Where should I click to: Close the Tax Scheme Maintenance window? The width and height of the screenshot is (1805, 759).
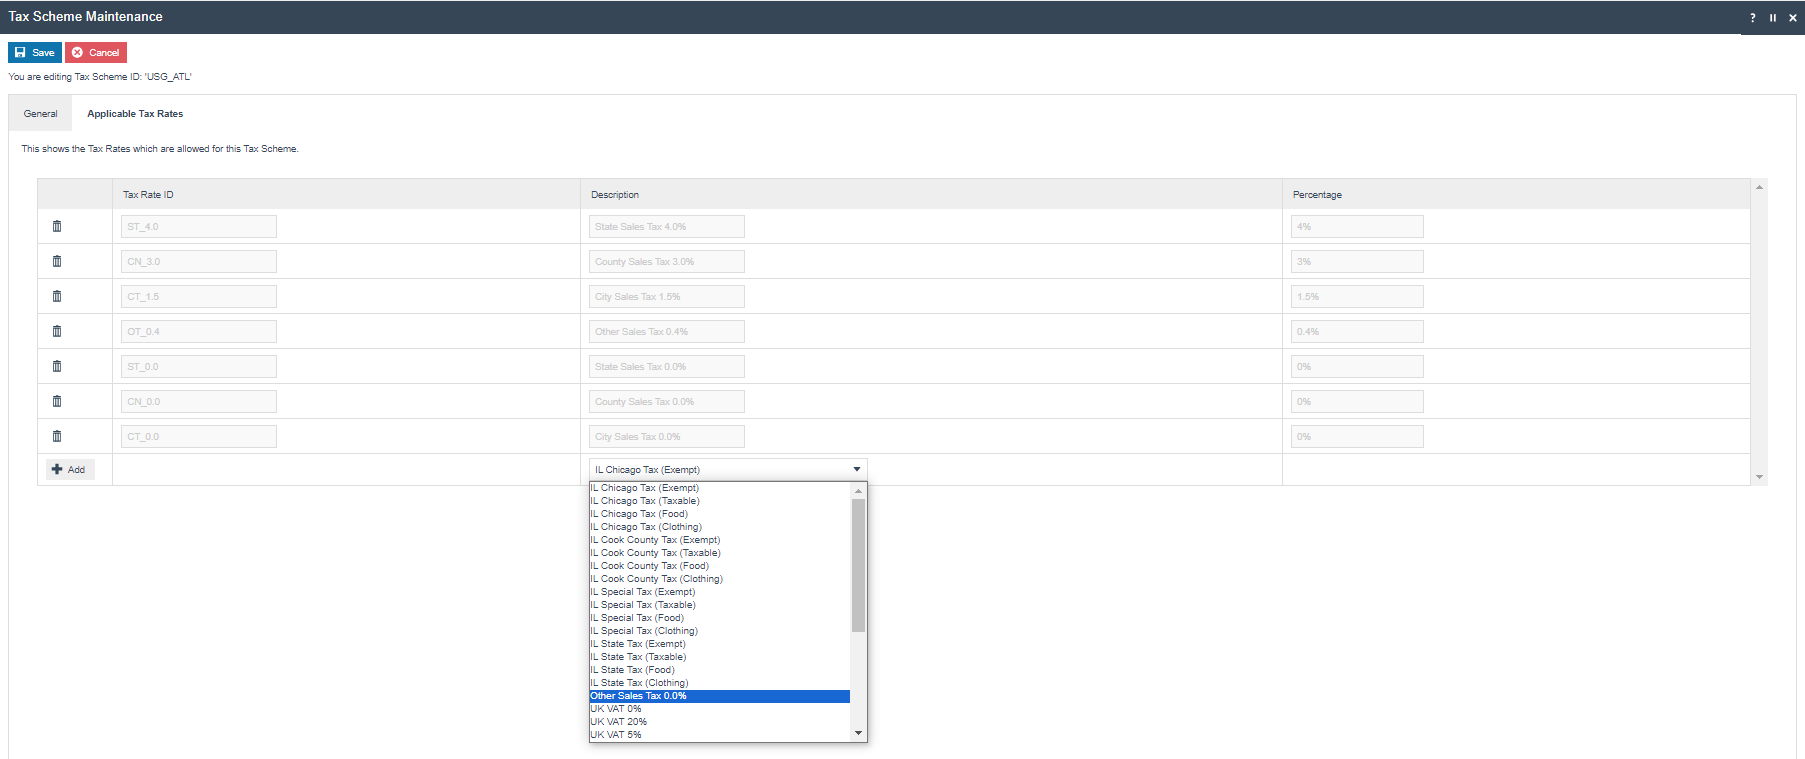click(x=1793, y=18)
